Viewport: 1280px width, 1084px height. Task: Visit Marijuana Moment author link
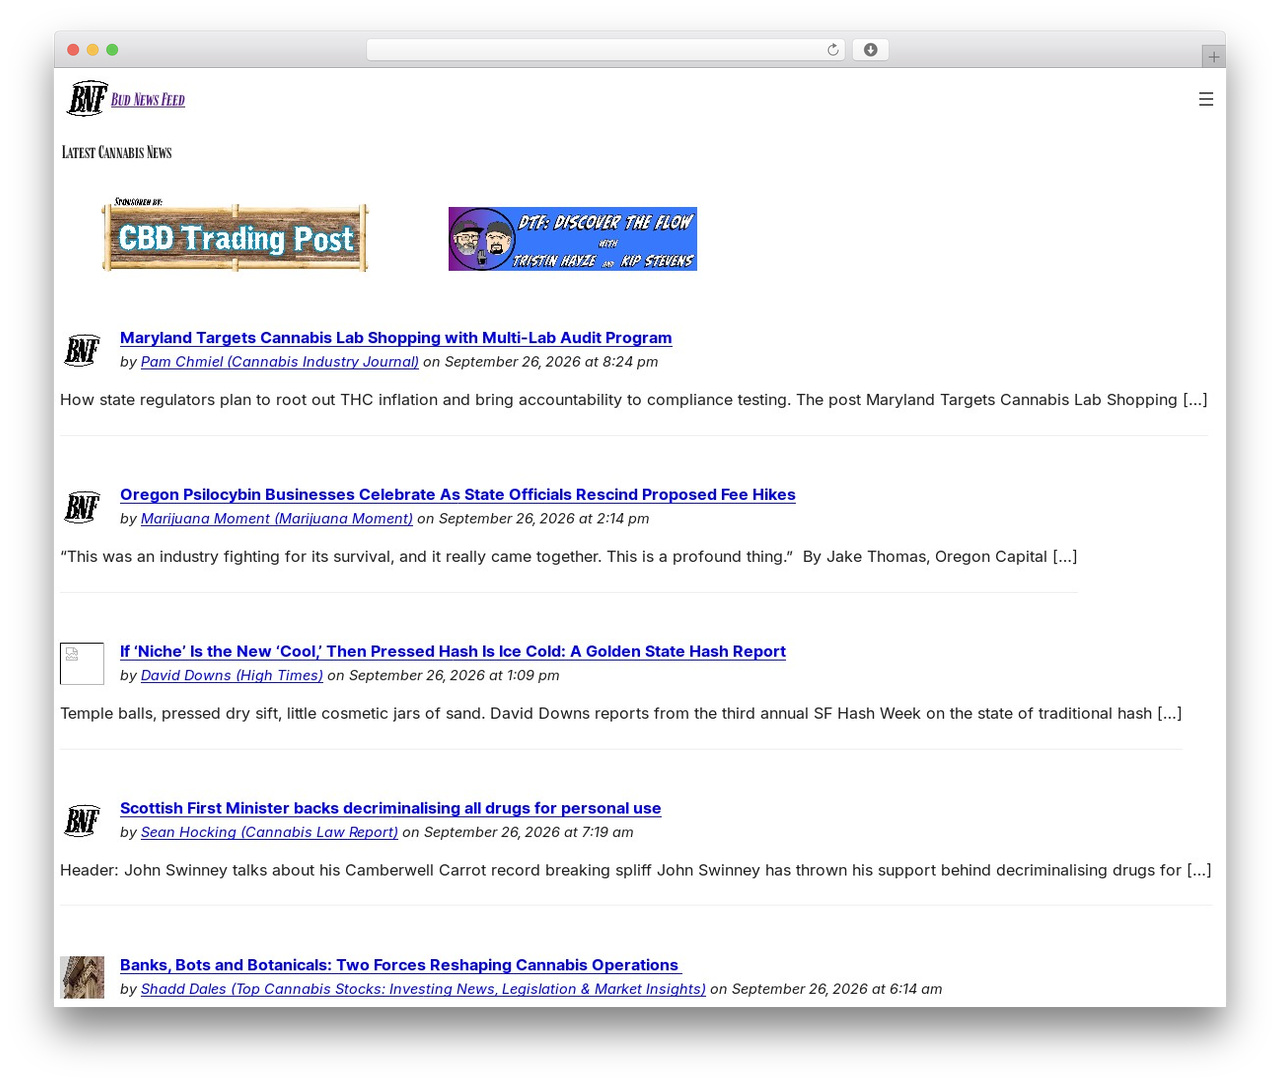[277, 519]
